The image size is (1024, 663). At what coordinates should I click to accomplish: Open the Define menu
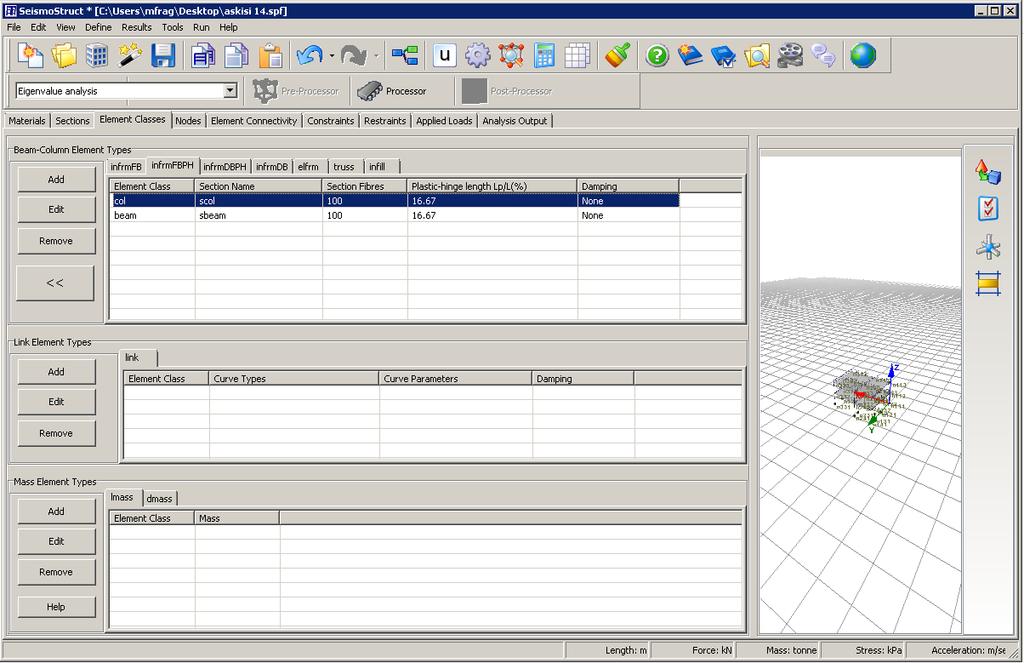(98, 27)
